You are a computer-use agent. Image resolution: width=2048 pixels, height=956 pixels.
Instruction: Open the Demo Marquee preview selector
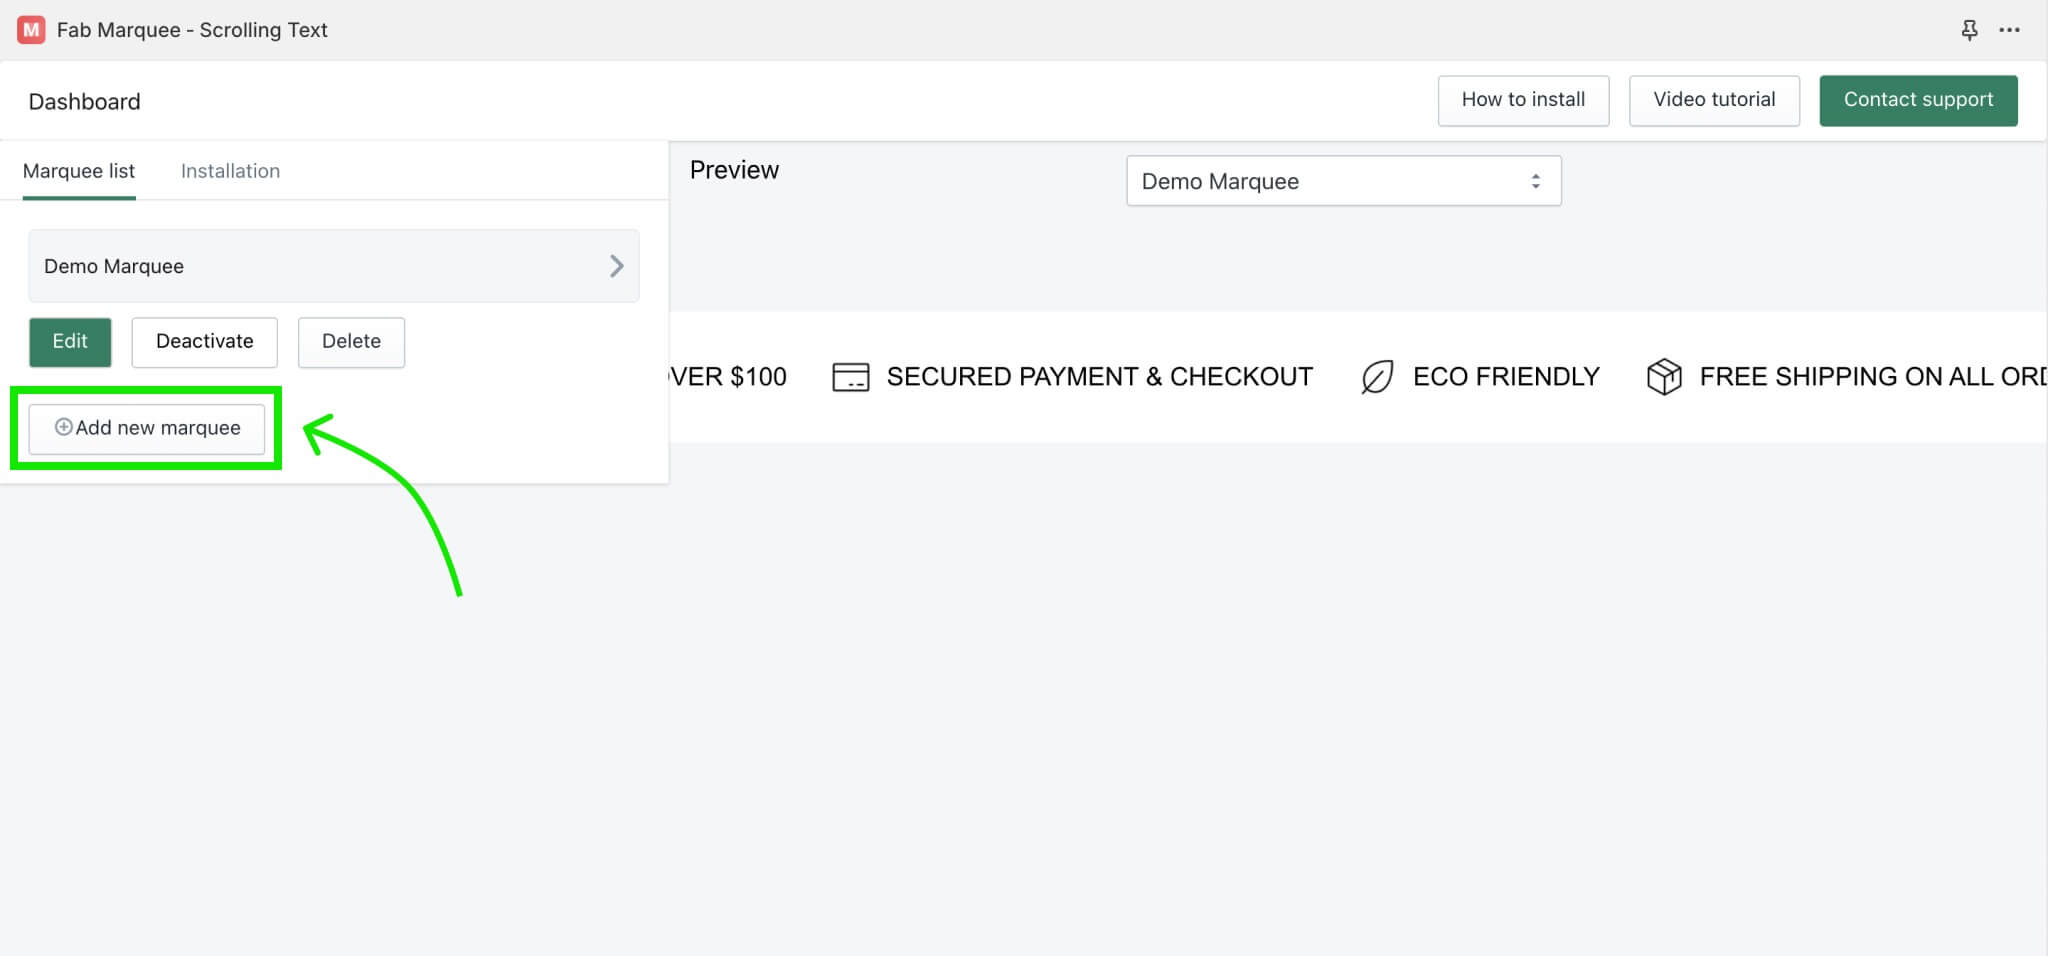tap(1342, 180)
